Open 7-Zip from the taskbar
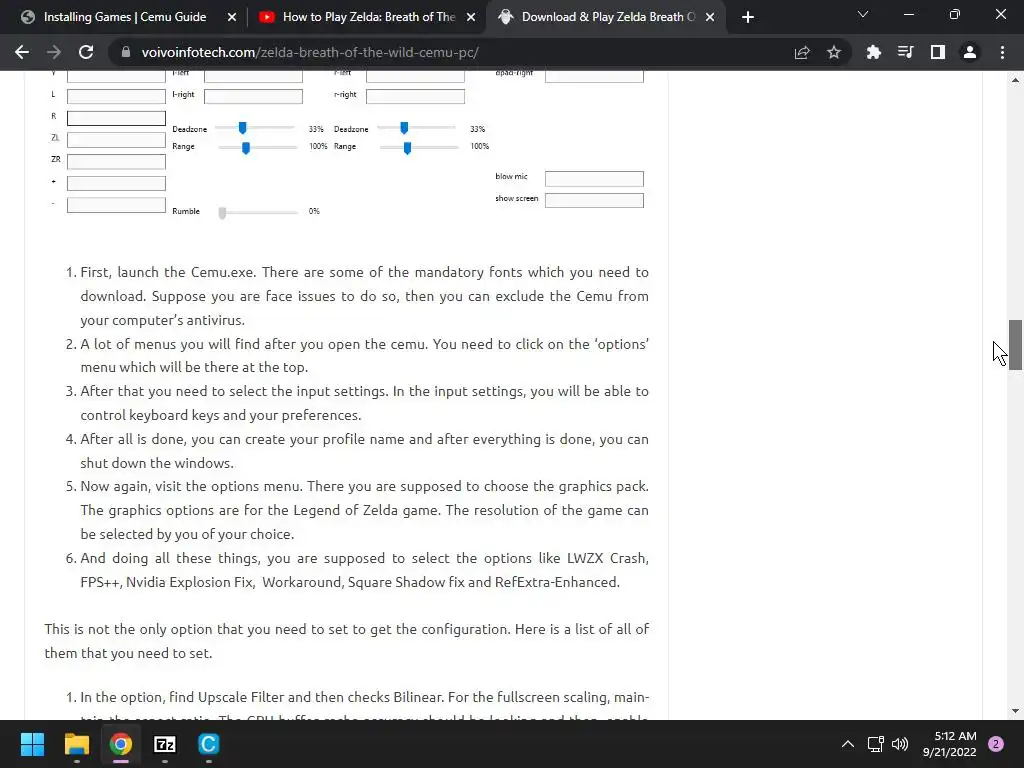1024x768 pixels. (x=165, y=744)
